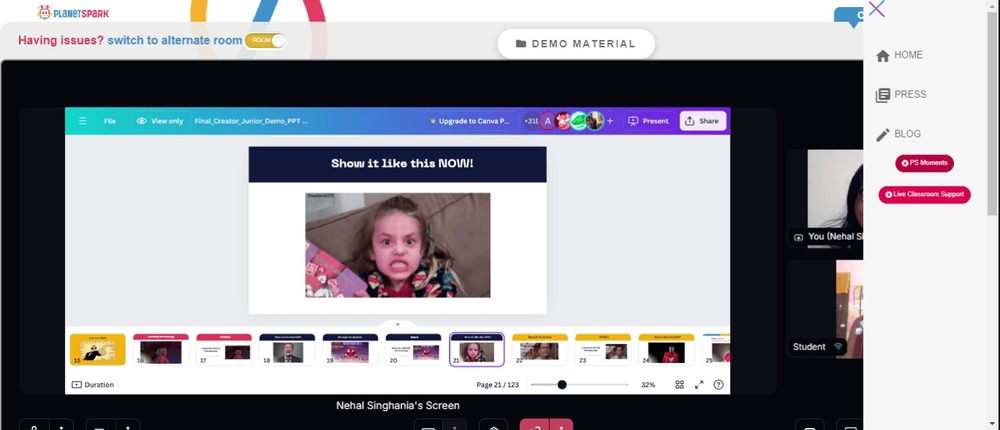1000x430 pixels.
Task: Select slide thumbnail 22
Action: [540, 350]
